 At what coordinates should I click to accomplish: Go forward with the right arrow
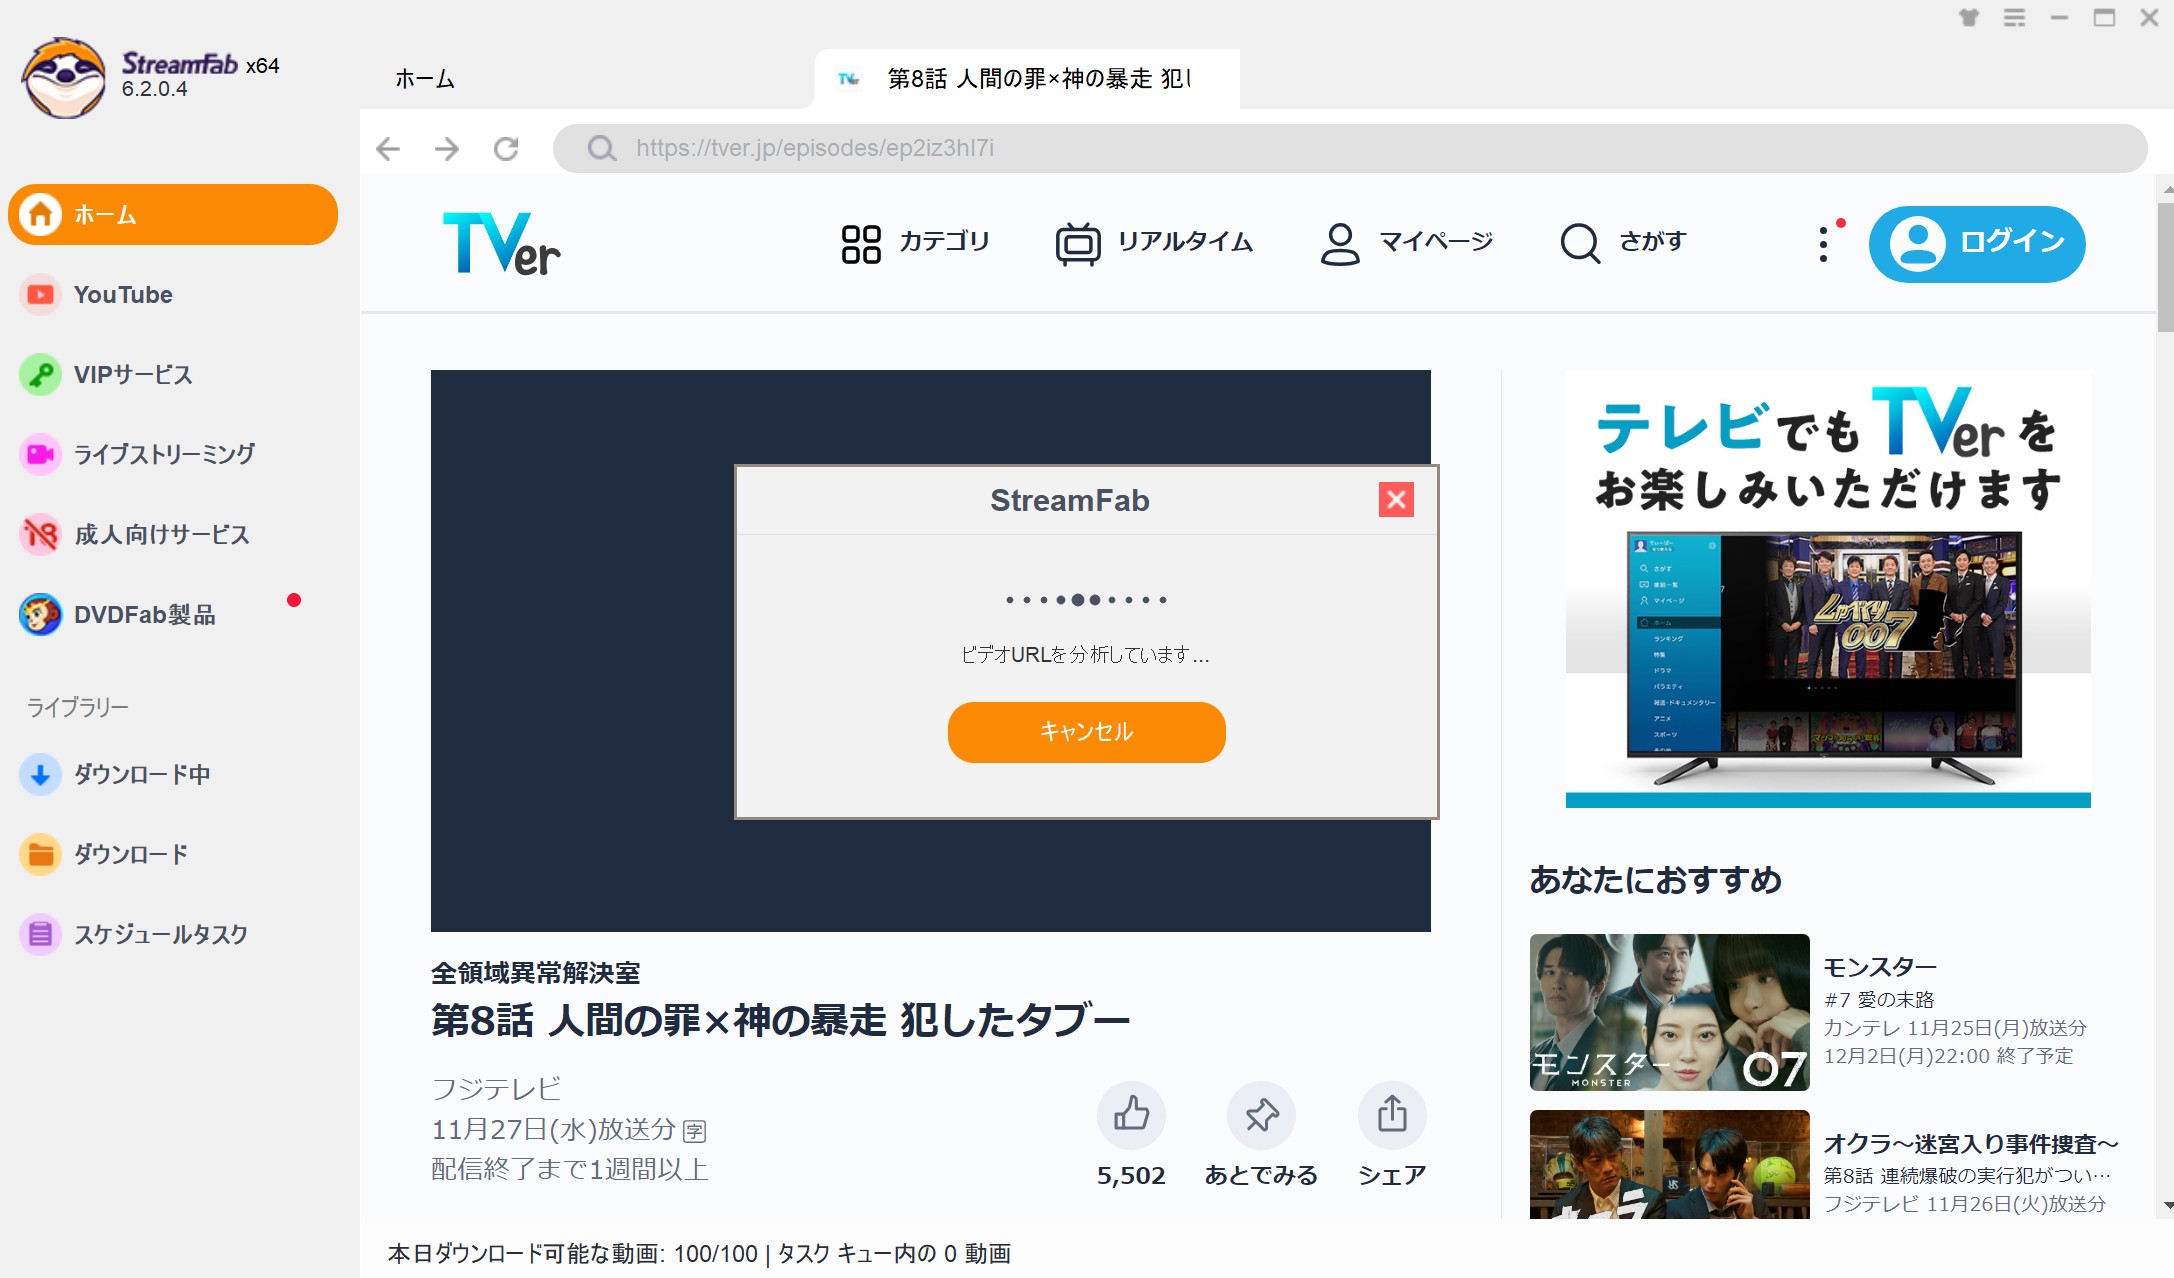(447, 149)
